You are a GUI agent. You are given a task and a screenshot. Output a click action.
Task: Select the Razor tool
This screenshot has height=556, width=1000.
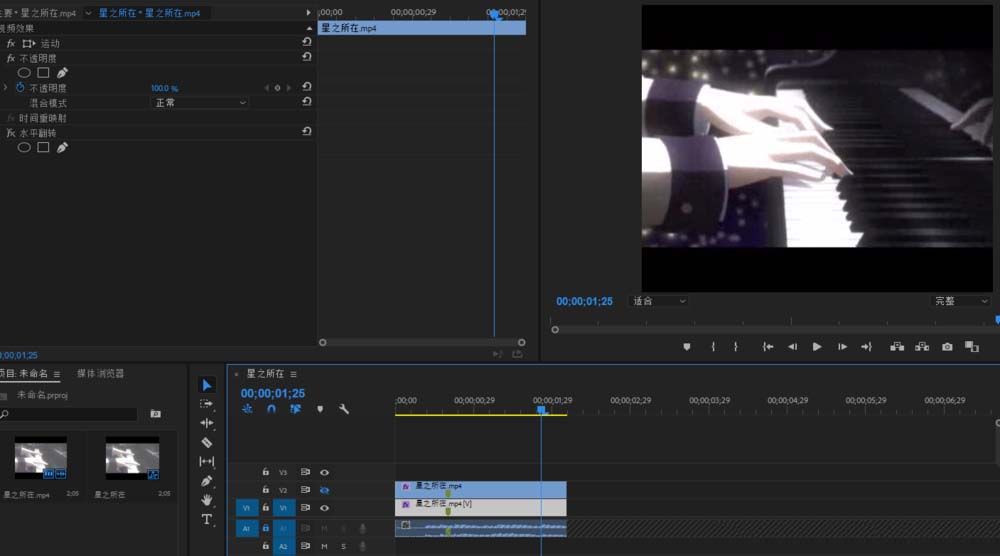[x=207, y=442]
